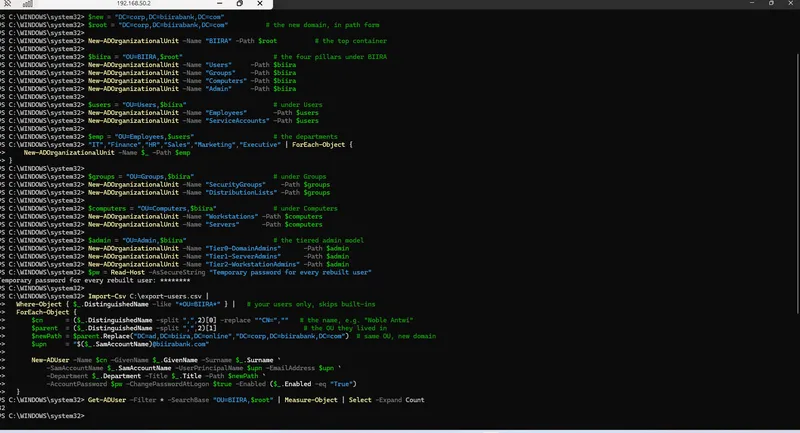Click the comment "# same OU, new domain"
This screenshot has height=433, width=800.
click(396, 336)
